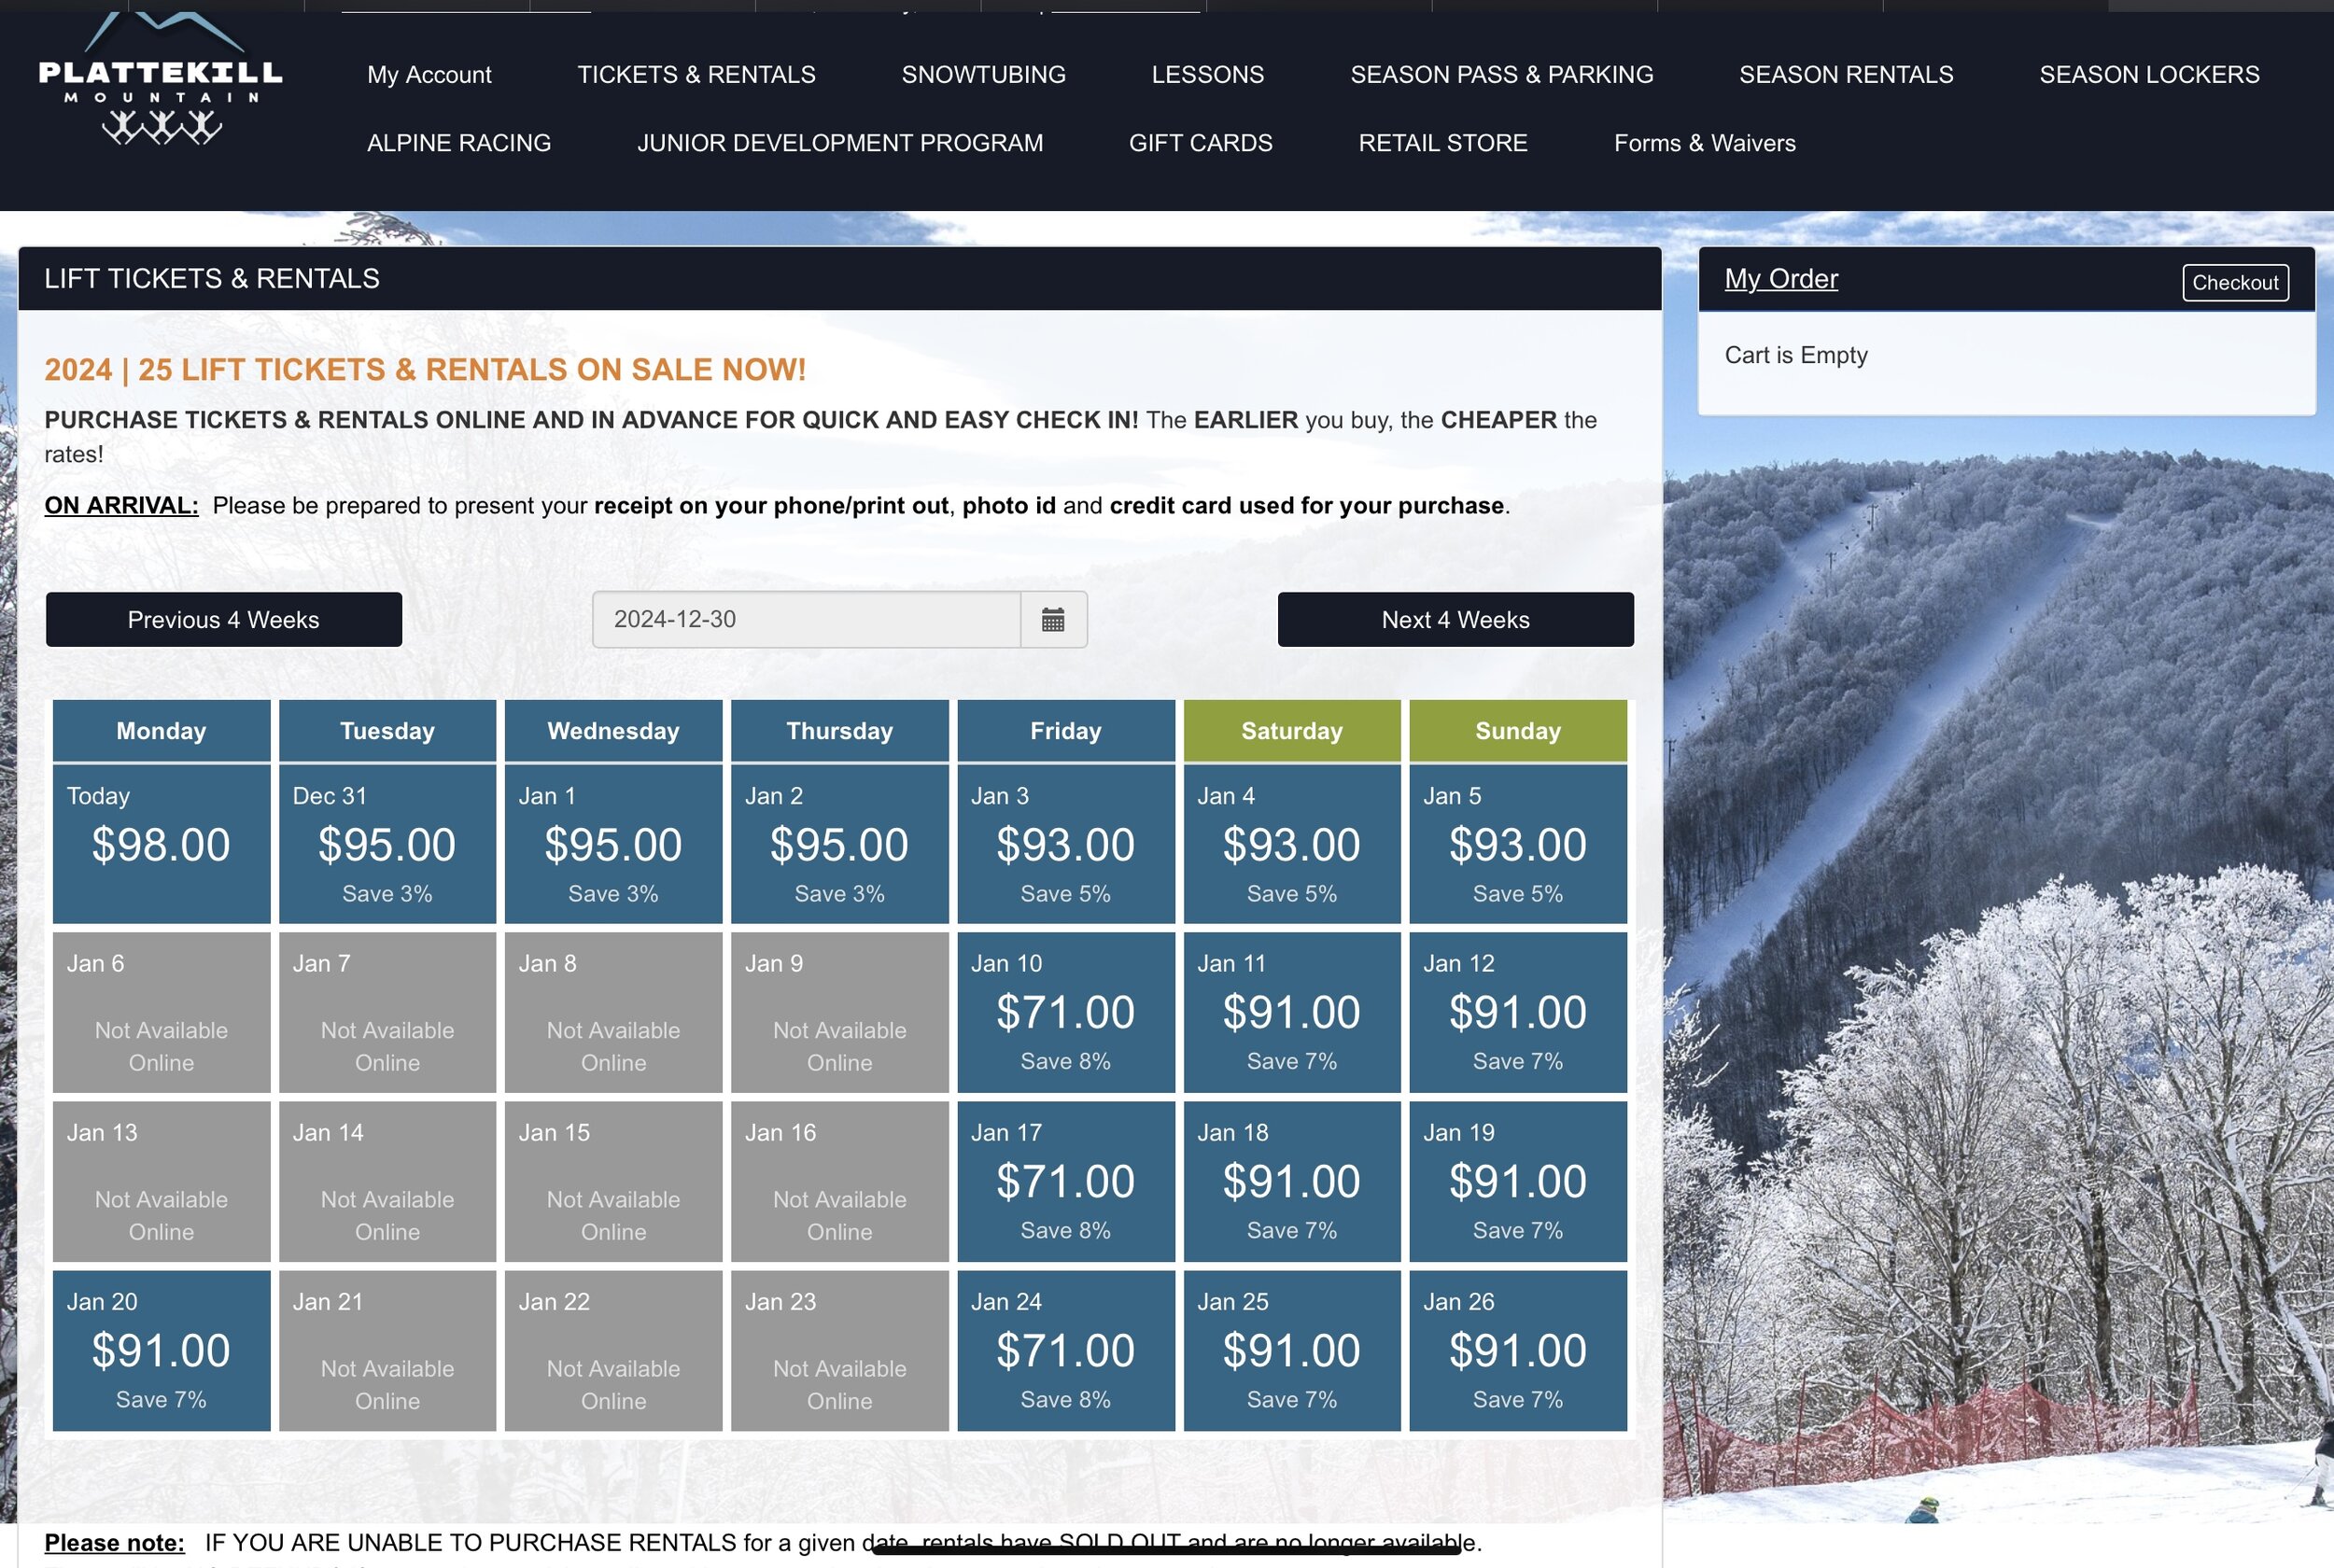Select Jan 20 ticket for $91.00
The width and height of the screenshot is (2334, 1568).
(x=161, y=1350)
